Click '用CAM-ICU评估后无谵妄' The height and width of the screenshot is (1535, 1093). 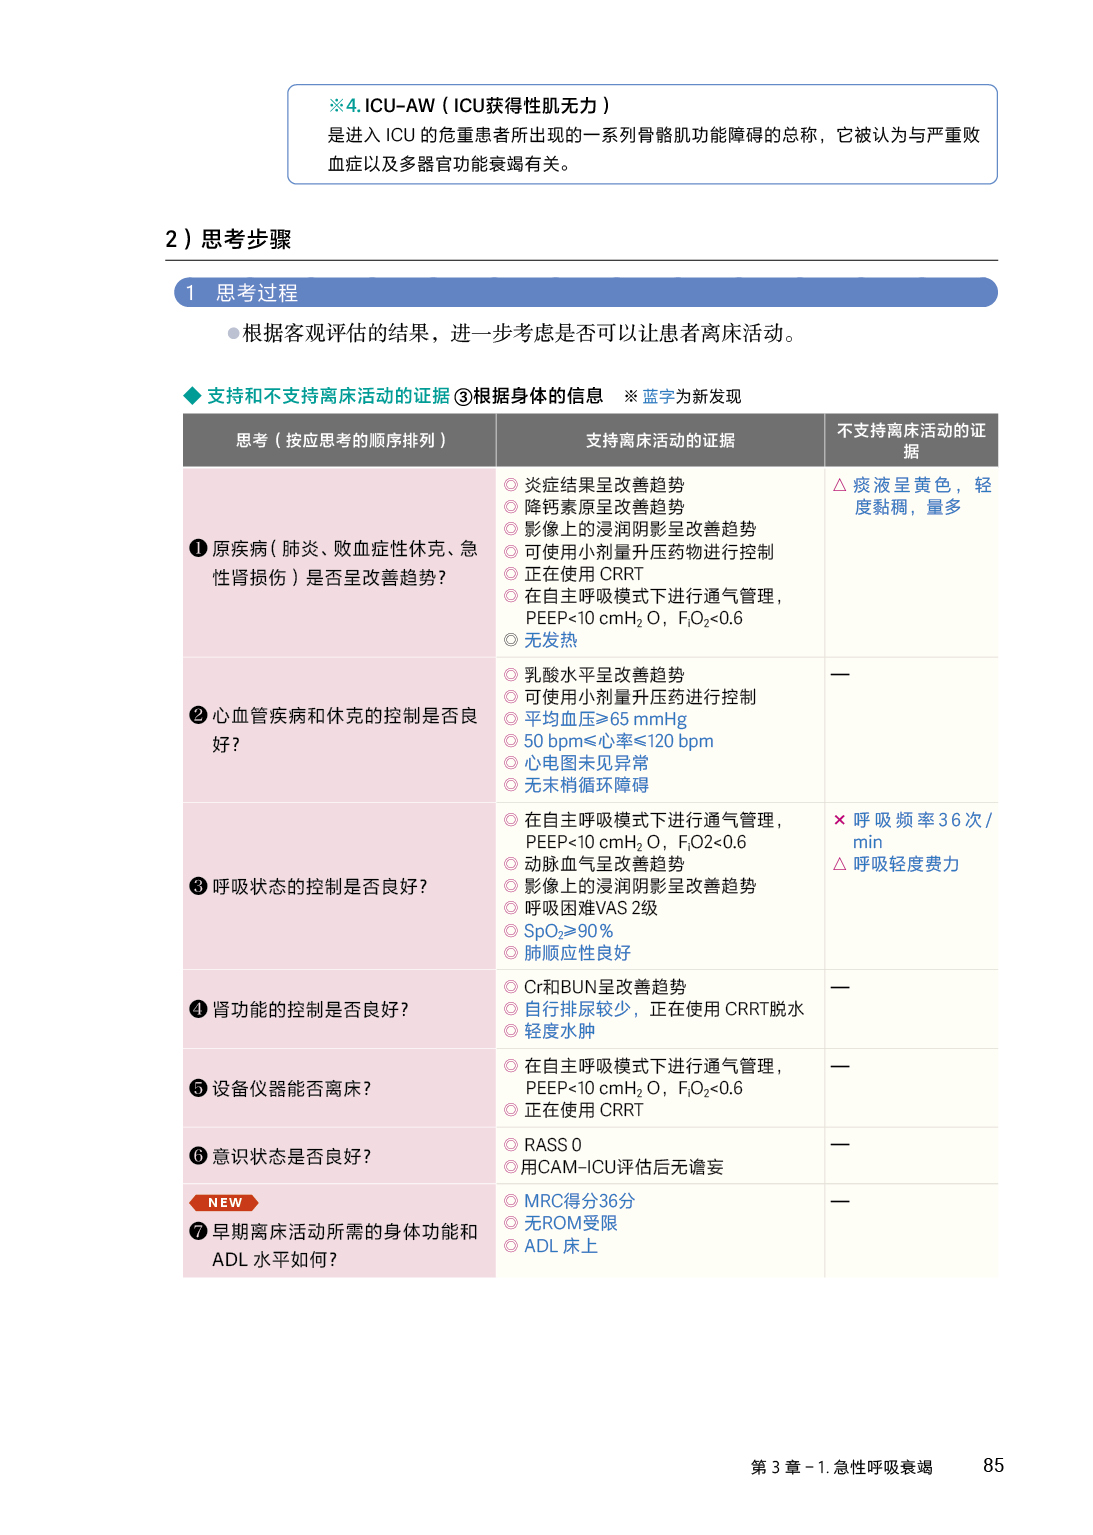tap(622, 1167)
